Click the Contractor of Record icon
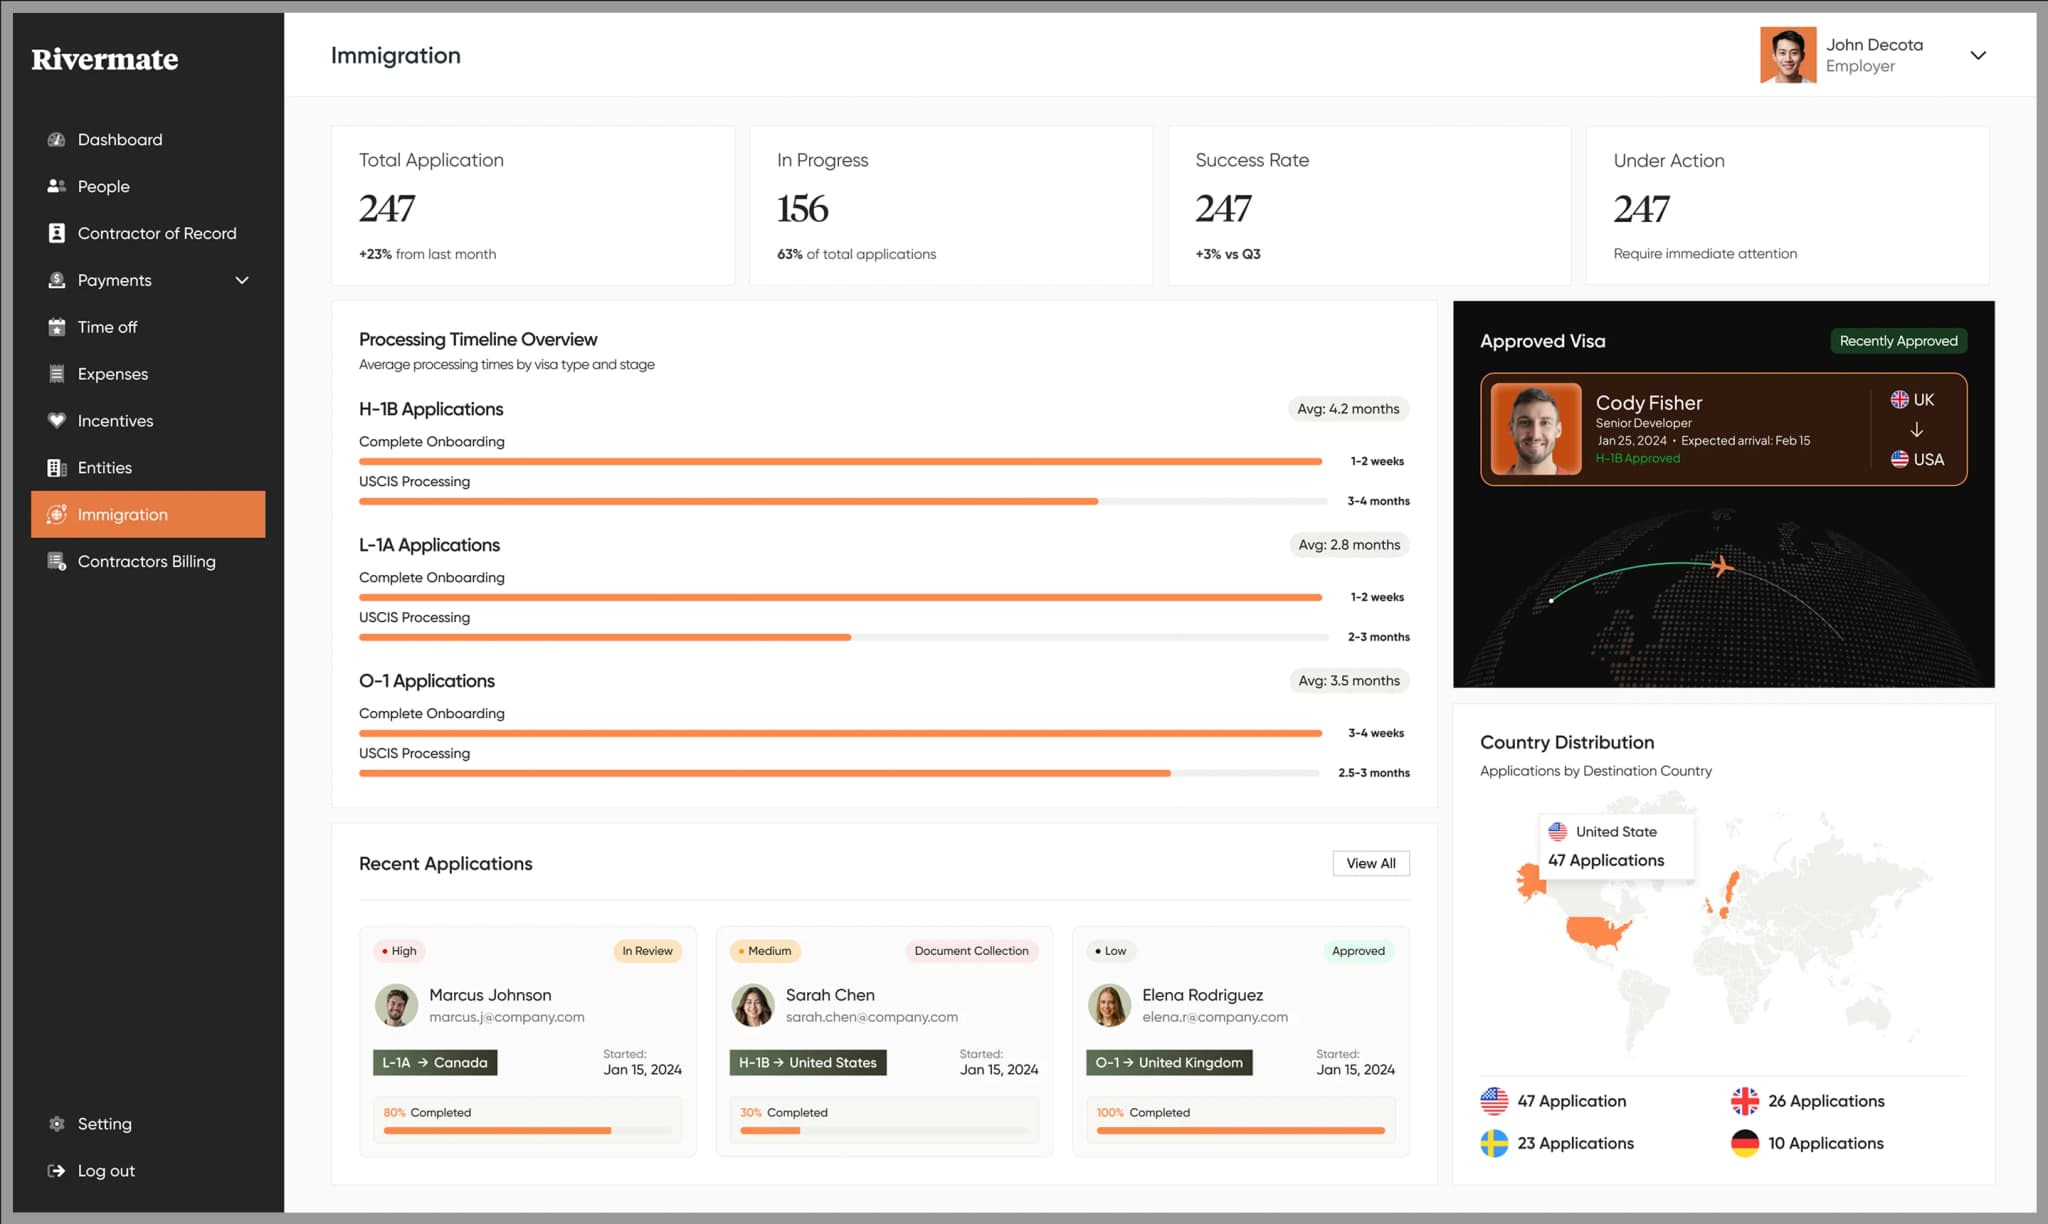The image size is (2048, 1224). coord(57,232)
